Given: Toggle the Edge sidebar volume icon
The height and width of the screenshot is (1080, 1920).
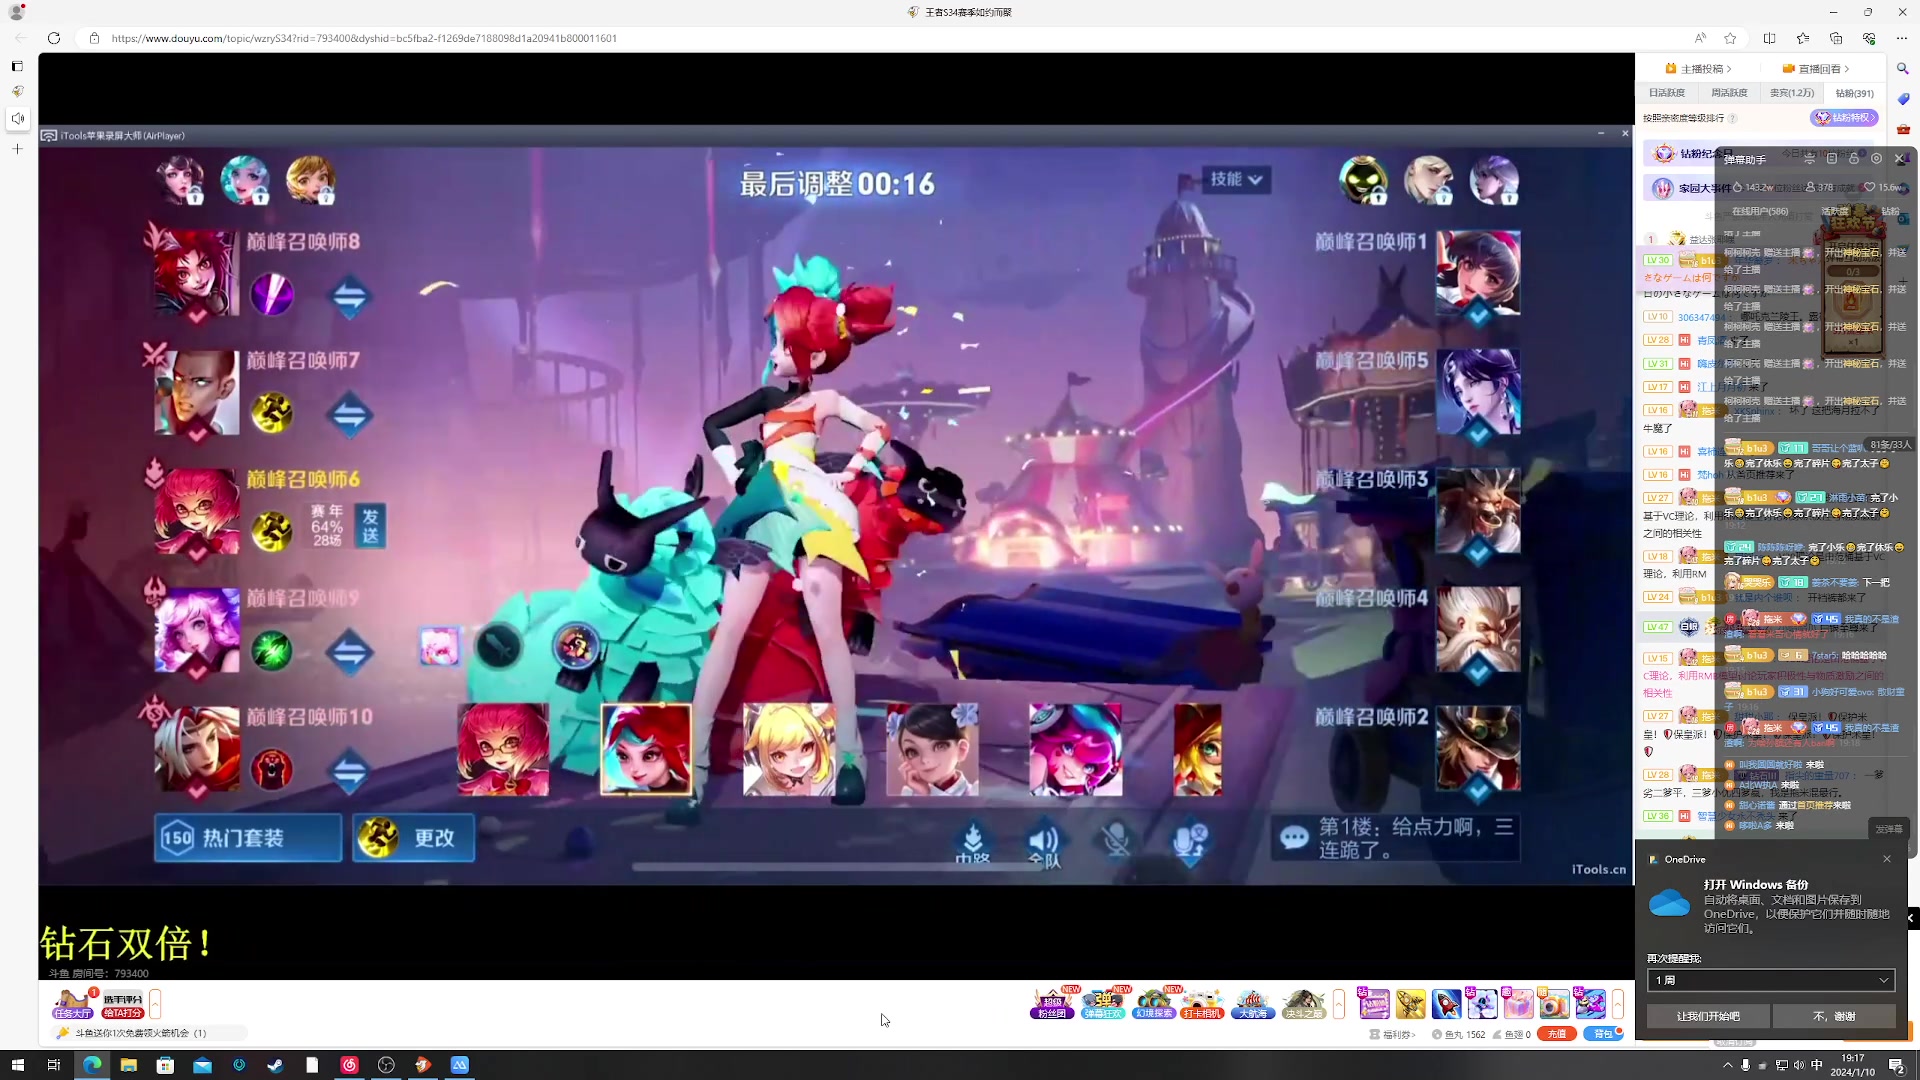Looking at the screenshot, I should coord(17,118).
